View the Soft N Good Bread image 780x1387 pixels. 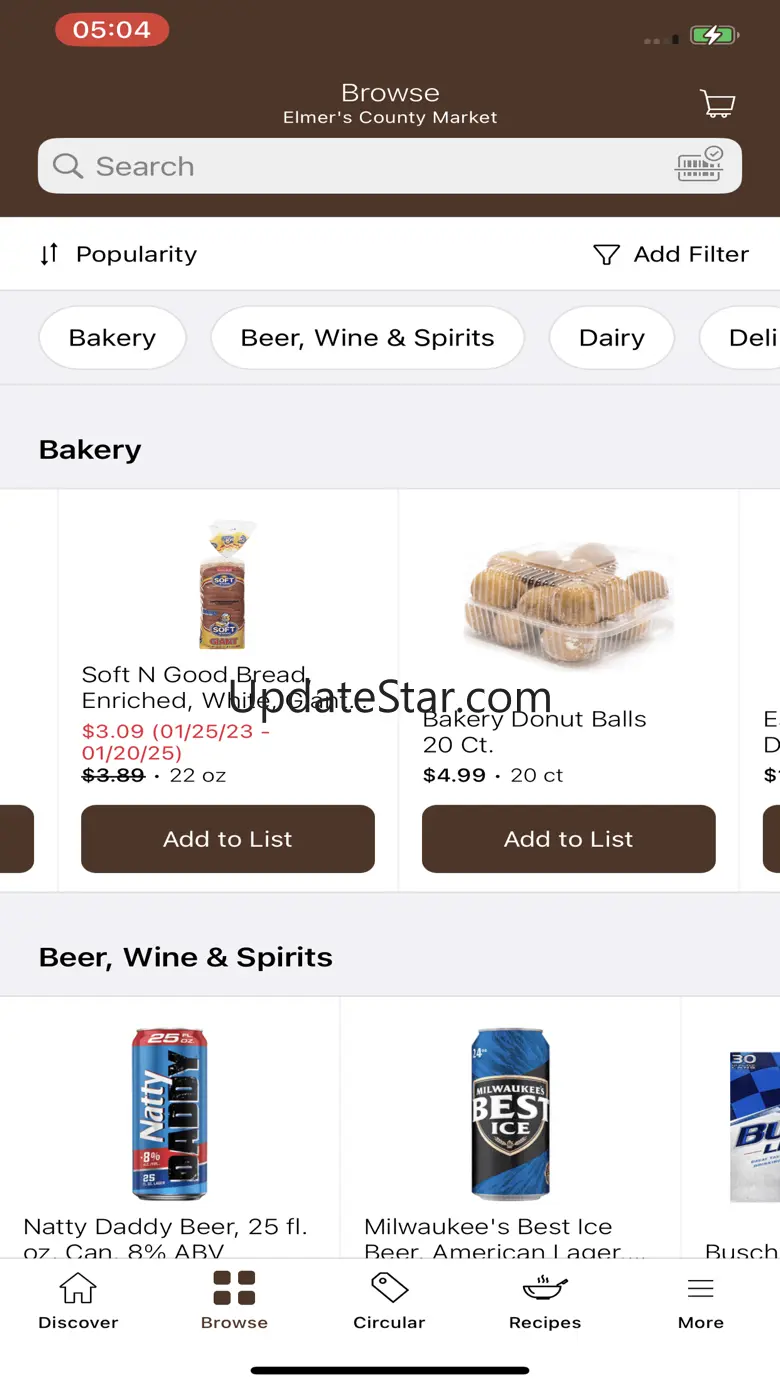[x=224, y=585]
